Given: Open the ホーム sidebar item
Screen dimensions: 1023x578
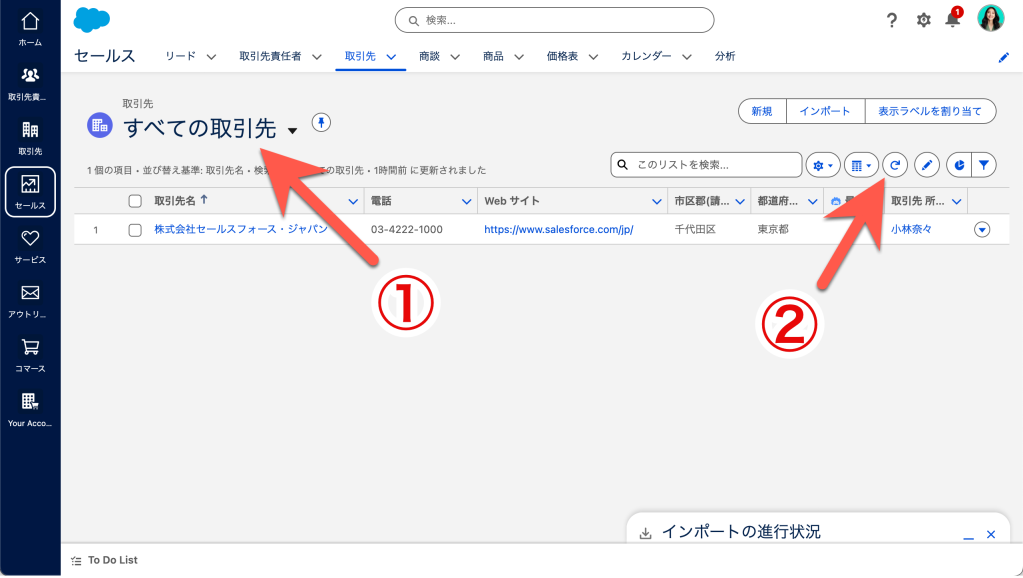Looking at the screenshot, I should [30, 29].
